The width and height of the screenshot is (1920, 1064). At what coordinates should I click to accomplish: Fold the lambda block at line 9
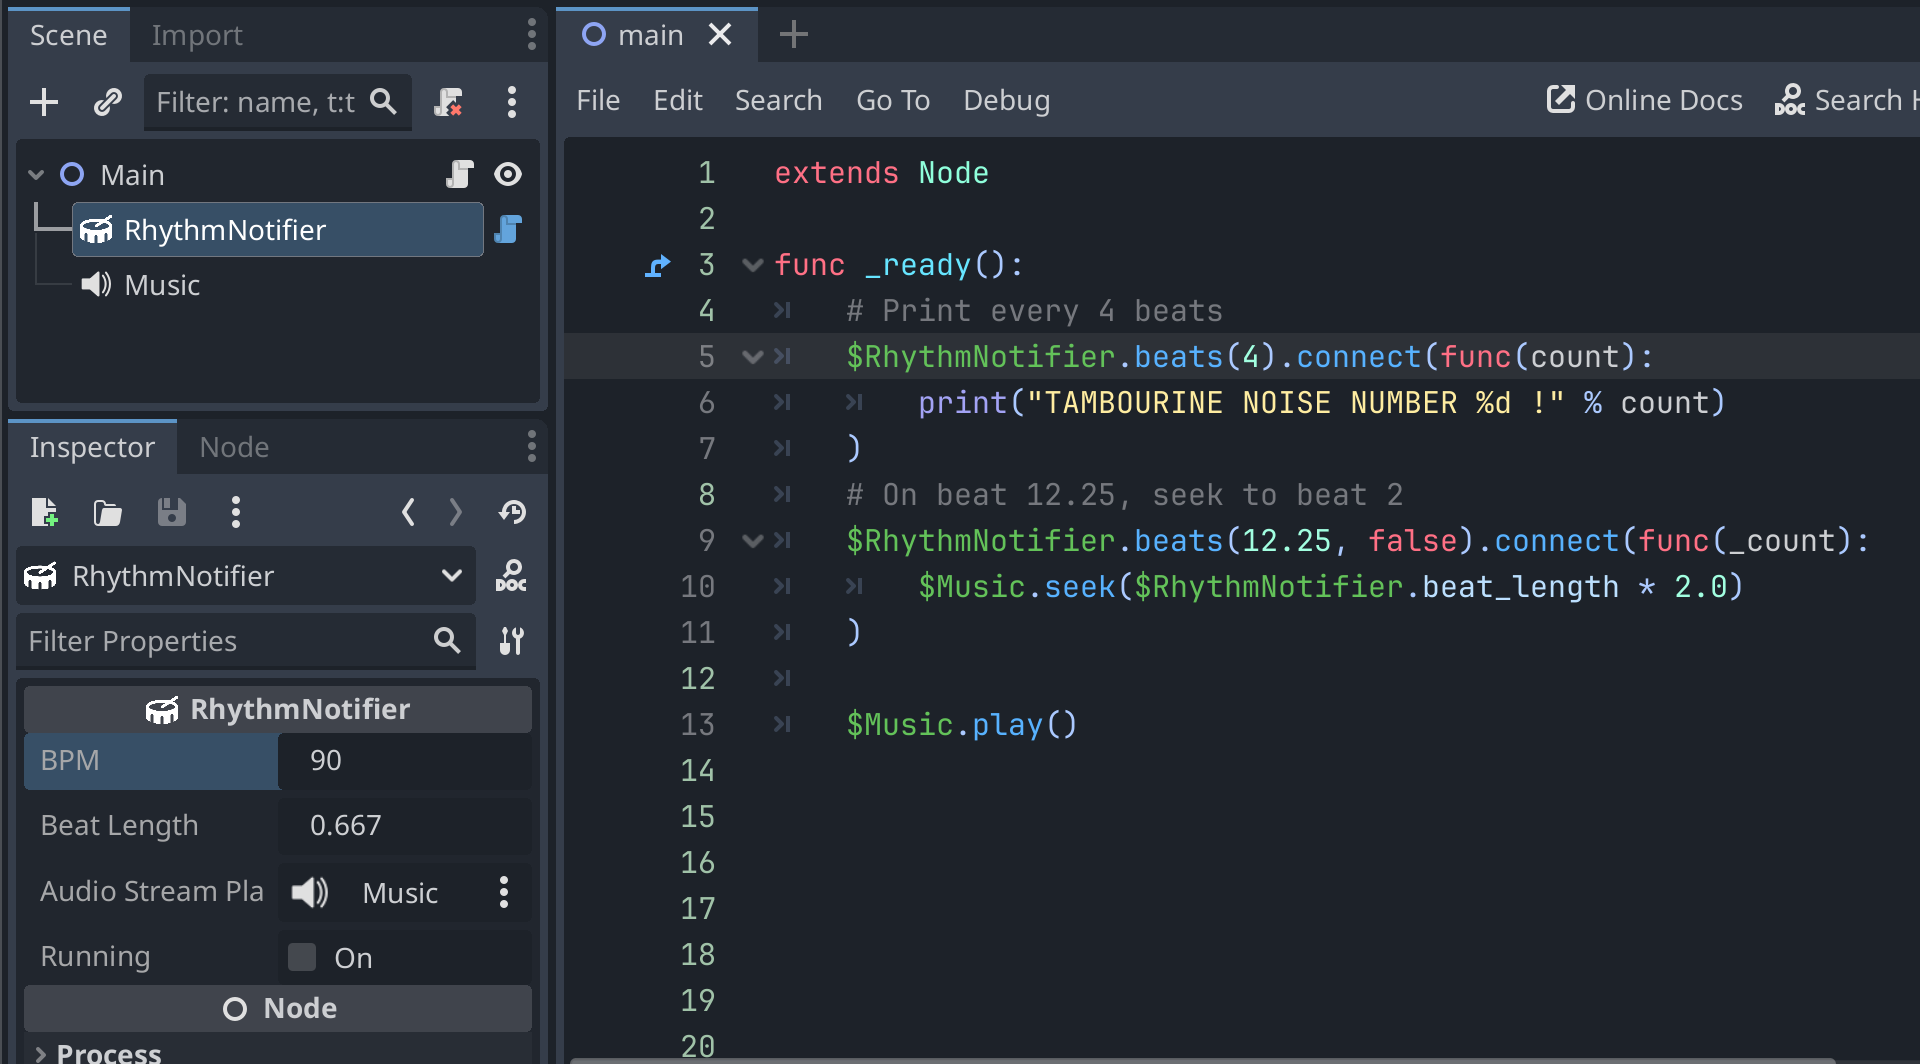point(753,541)
